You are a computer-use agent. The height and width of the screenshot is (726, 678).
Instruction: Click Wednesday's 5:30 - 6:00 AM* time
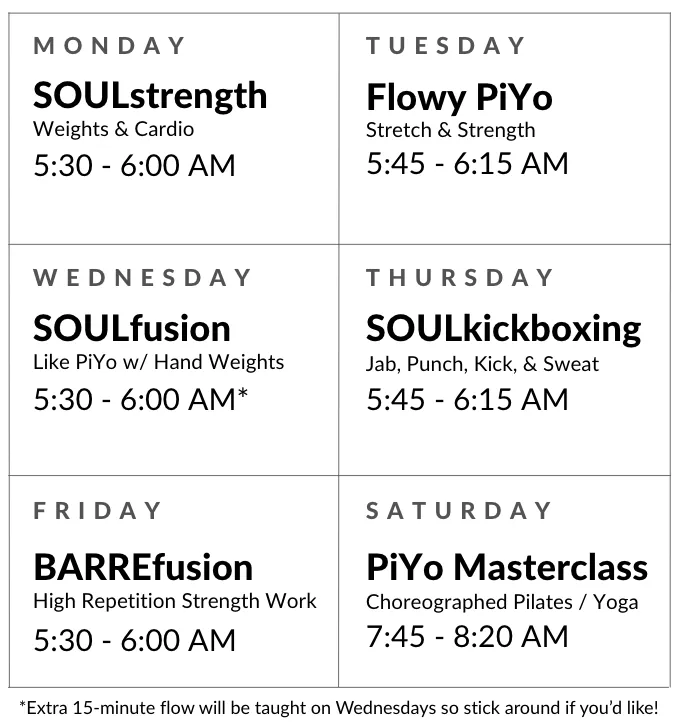[141, 399]
